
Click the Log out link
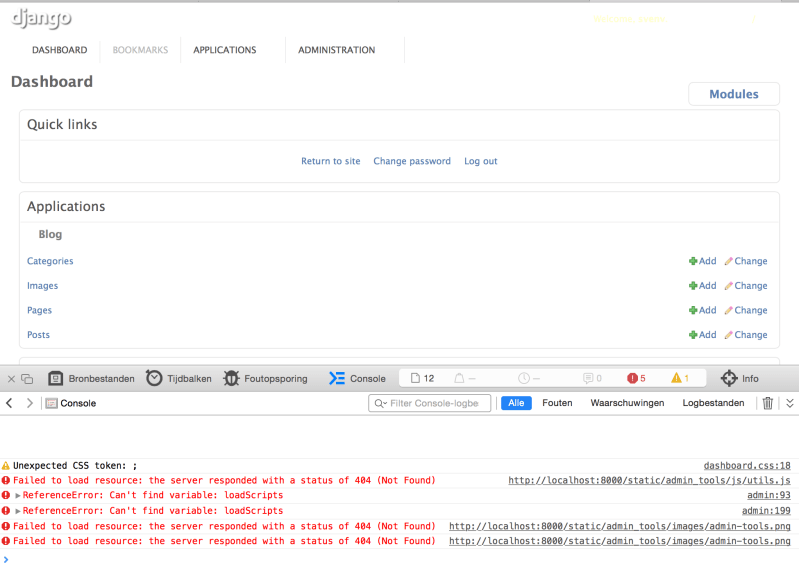point(481,161)
